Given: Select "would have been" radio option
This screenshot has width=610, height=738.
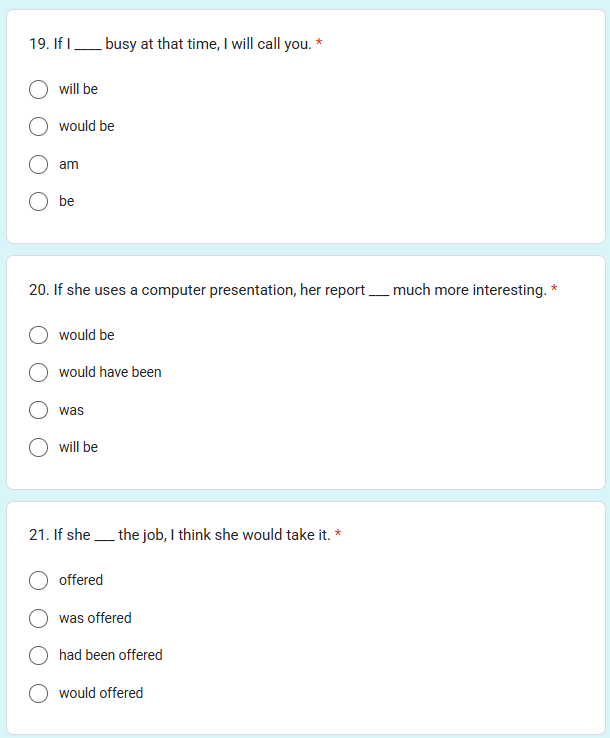Looking at the screenshot, I should click(x=38, y=372).
